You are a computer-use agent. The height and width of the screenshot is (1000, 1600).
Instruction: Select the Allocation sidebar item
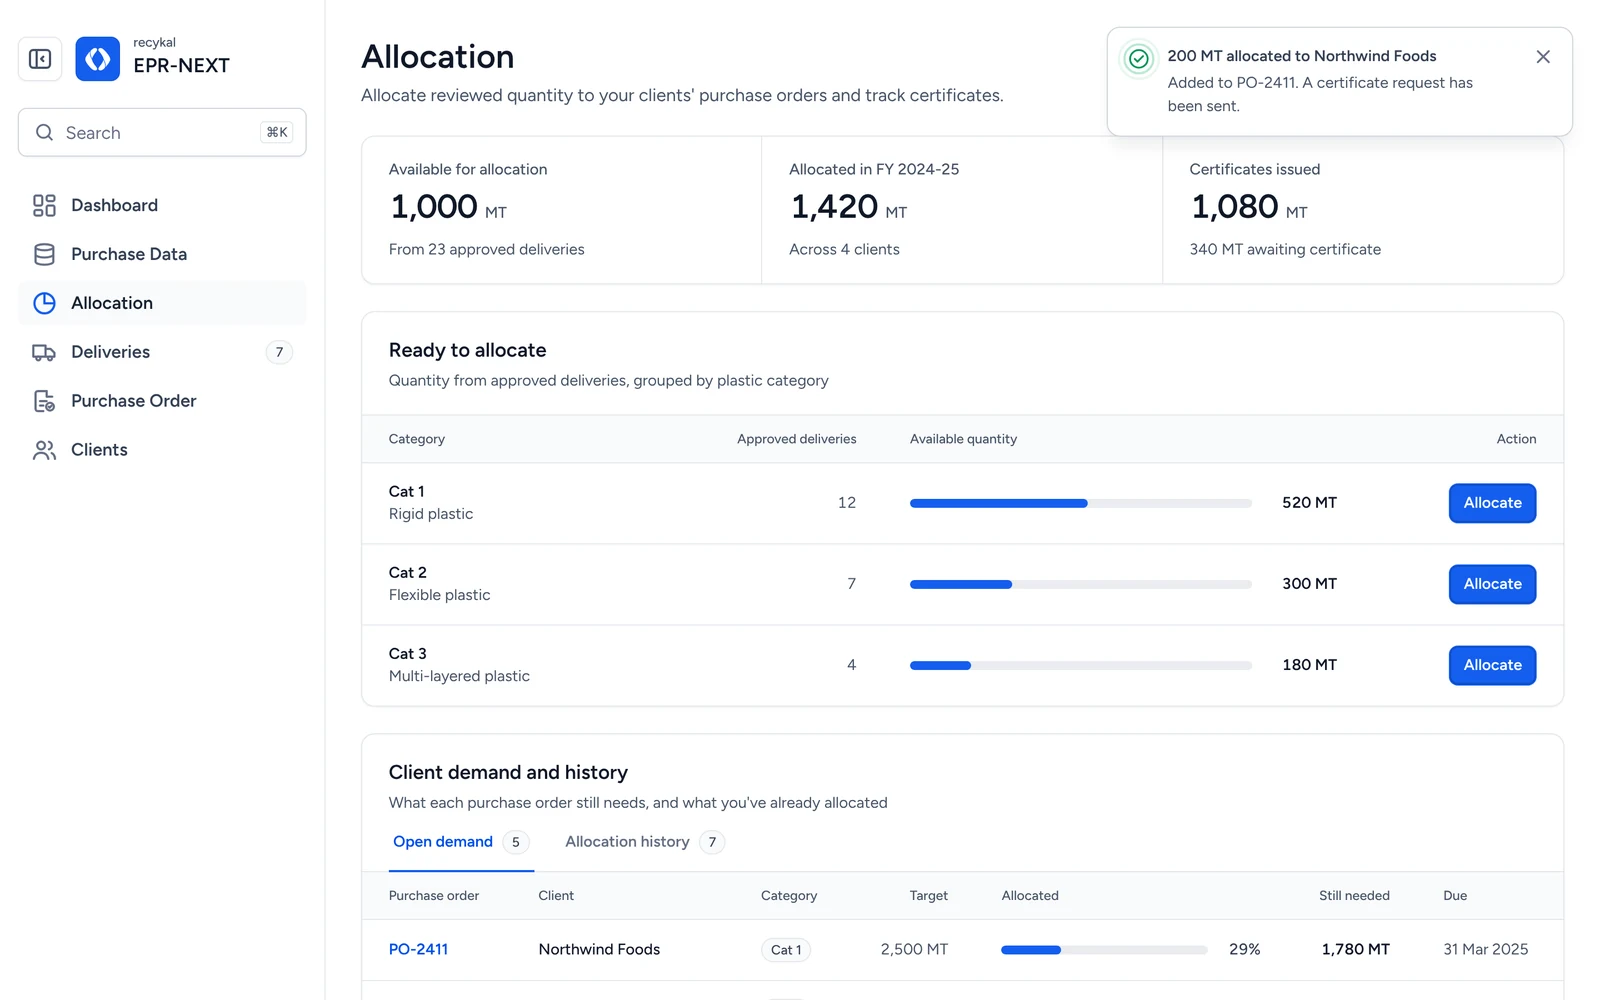162,303
